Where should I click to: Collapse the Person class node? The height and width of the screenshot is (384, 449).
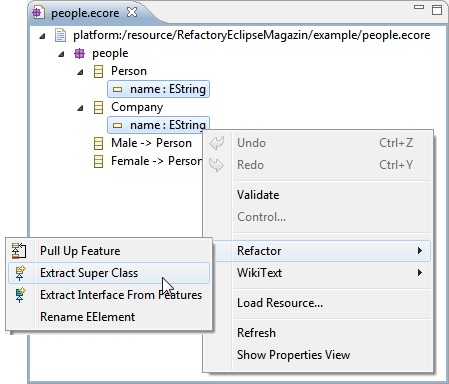coord(80,72)
